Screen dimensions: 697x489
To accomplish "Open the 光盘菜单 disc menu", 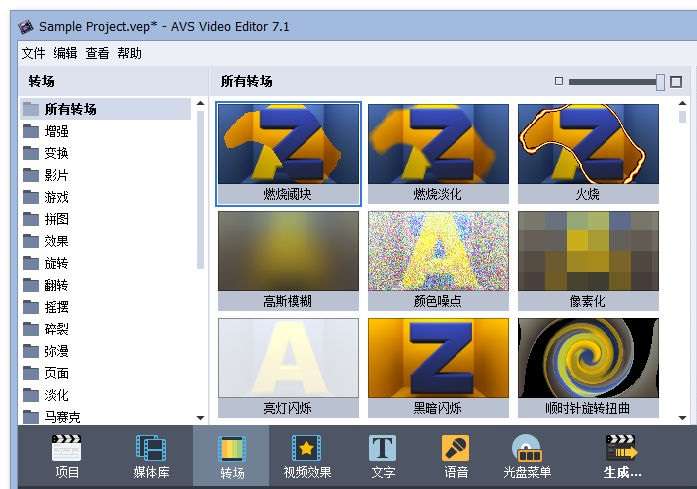I will 527,457.
